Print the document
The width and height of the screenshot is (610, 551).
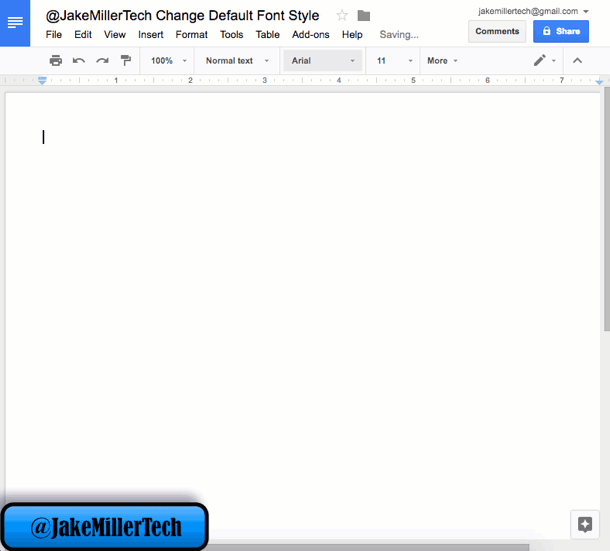coord(56,61)
